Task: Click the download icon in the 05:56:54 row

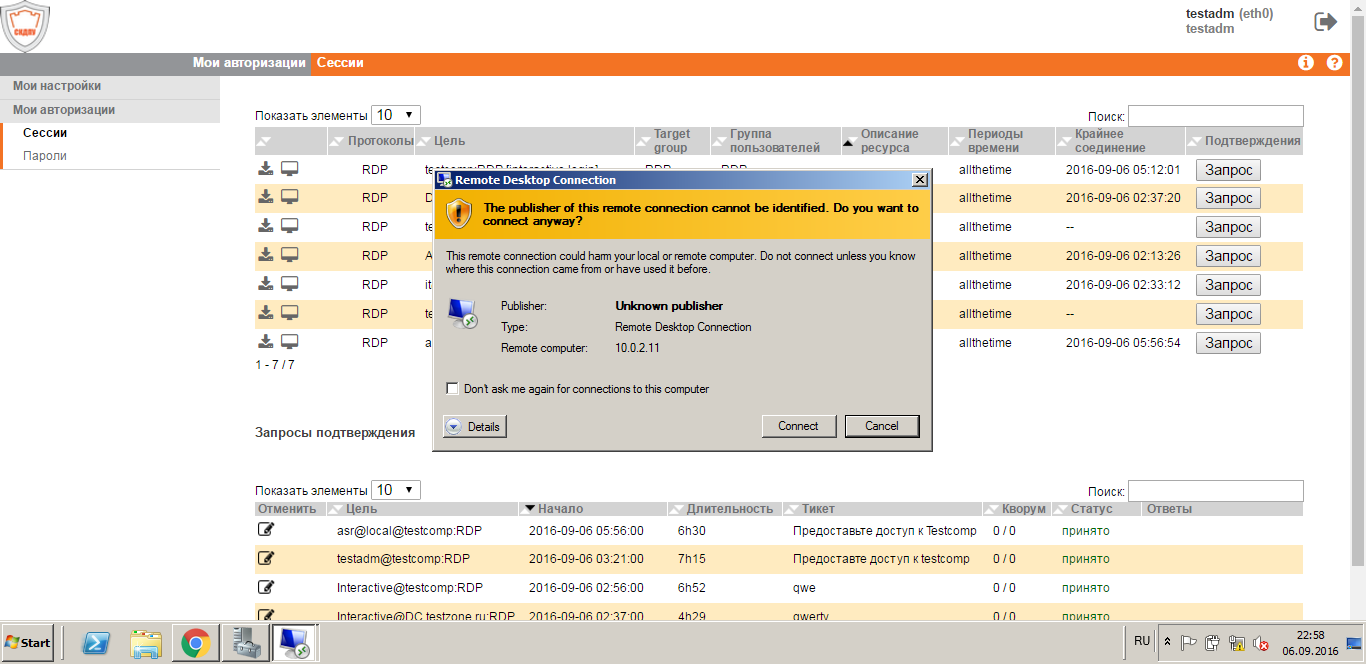Action: [266, 342]
